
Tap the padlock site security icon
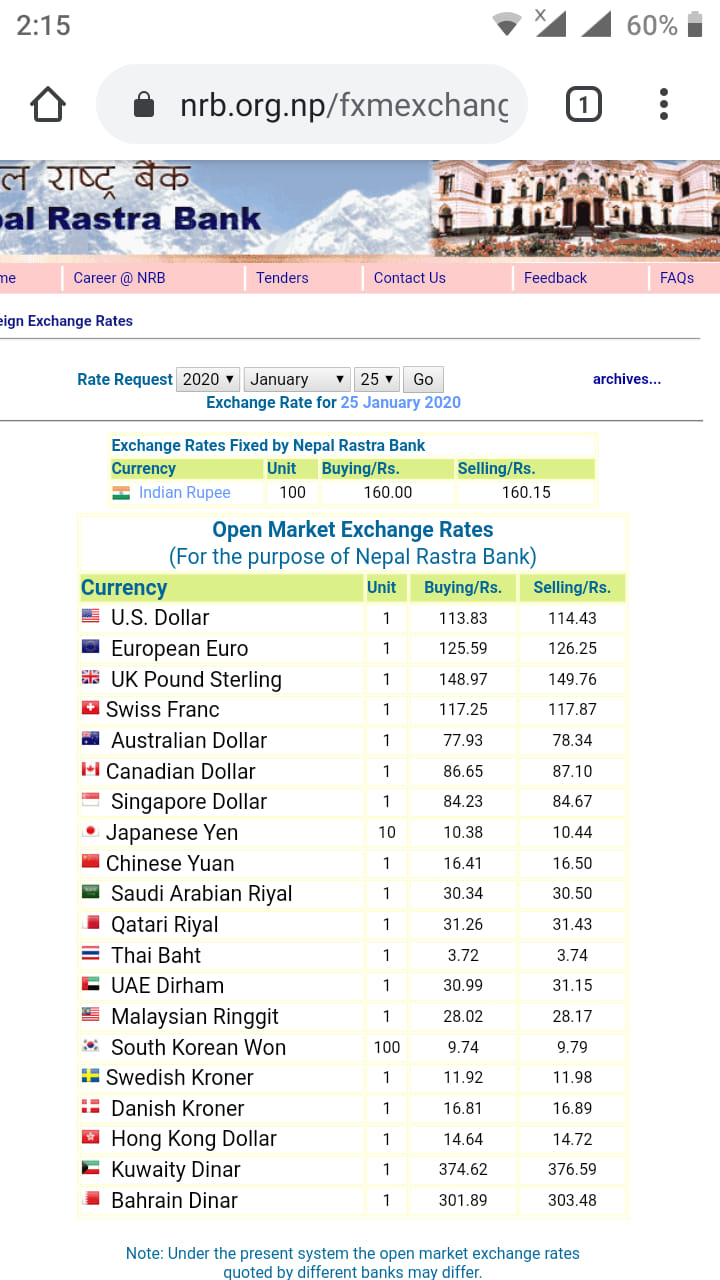tap(144, 105)
